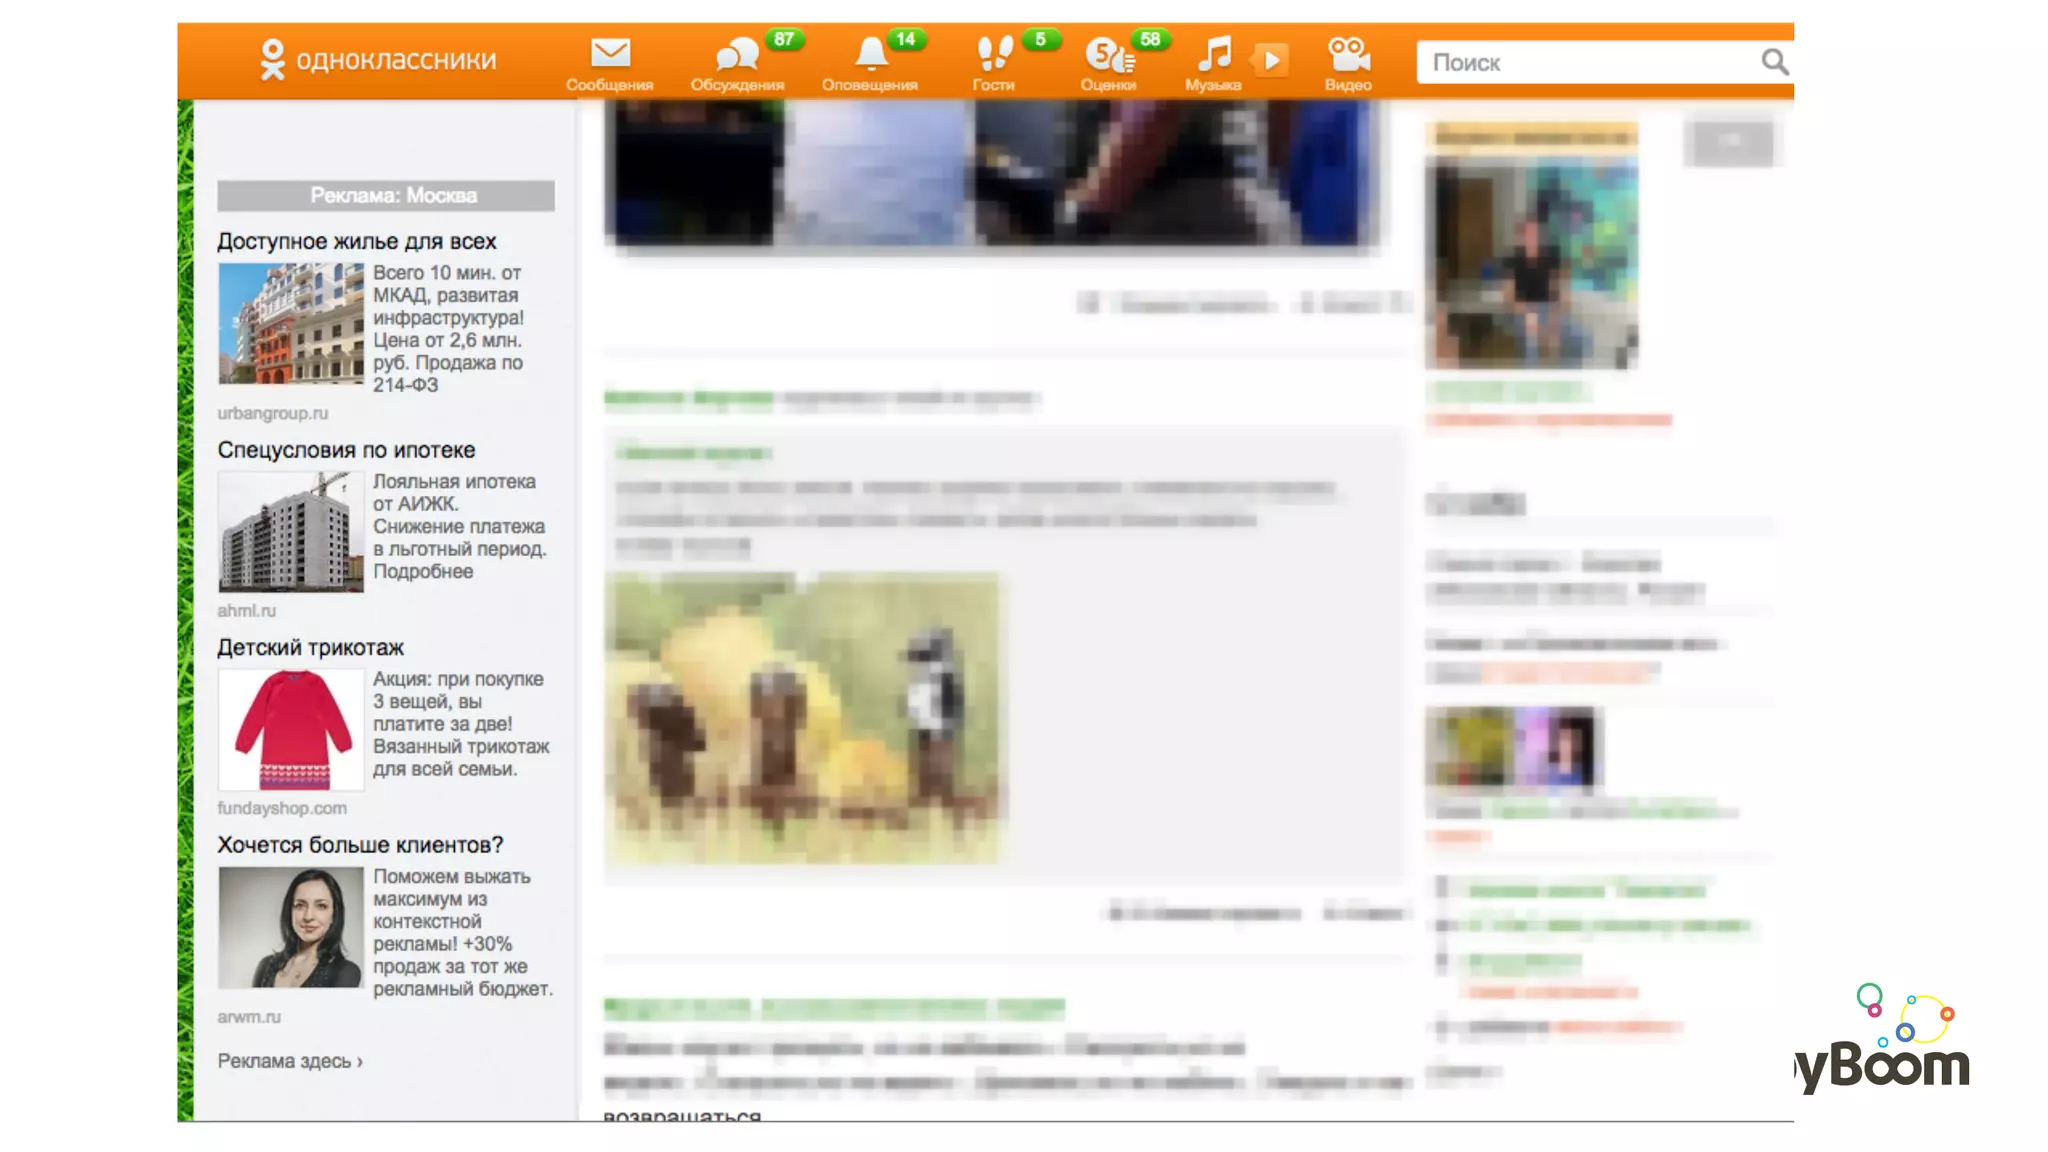The image size is (2048, 1152).
Task: Open ad headline Хочется больше клиентов?
Action: [x=360, y=845]
